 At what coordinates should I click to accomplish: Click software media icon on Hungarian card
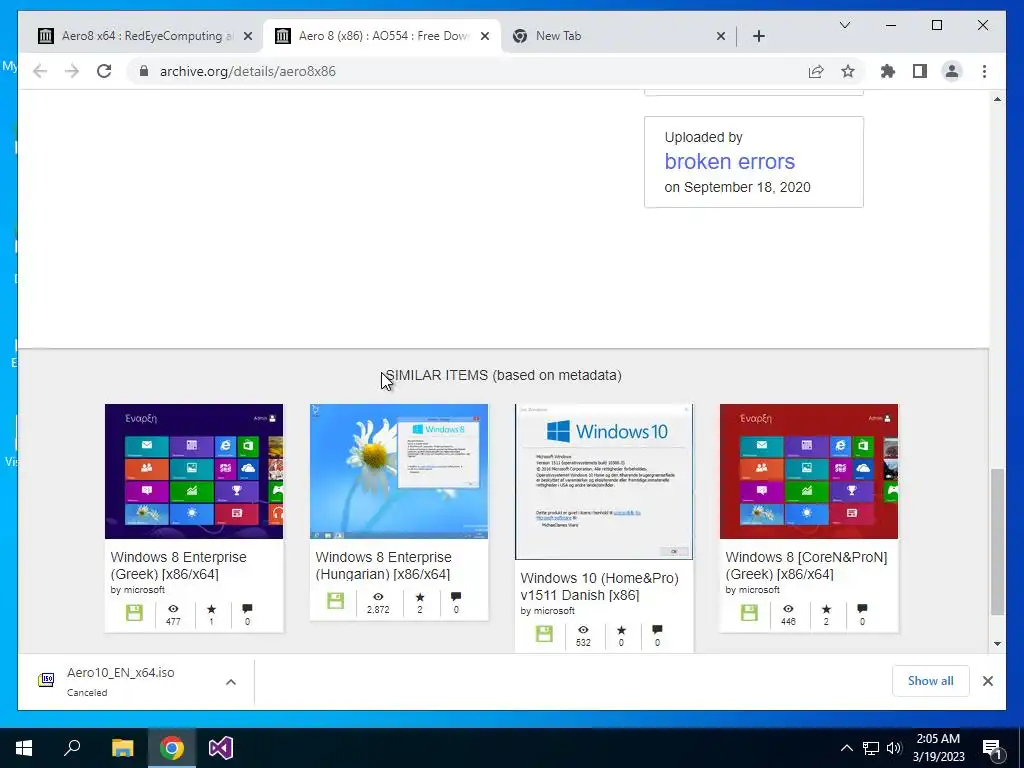(x=336, y=600)
